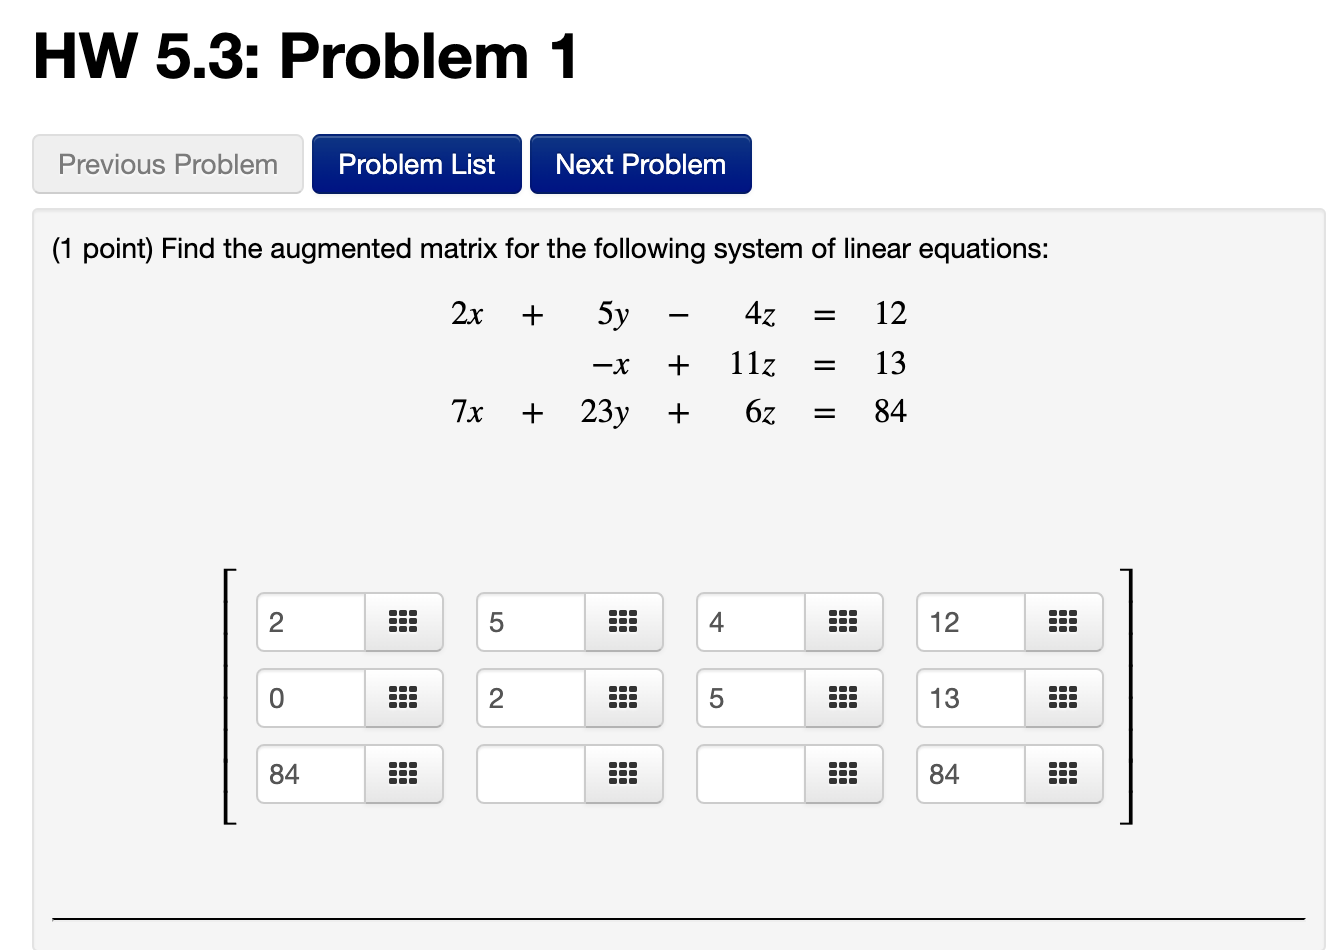Image resolution: width=1330 pixels, height=950 pixels.
Task: Select the matrix input field containing 13
Action: coord(967,698)
